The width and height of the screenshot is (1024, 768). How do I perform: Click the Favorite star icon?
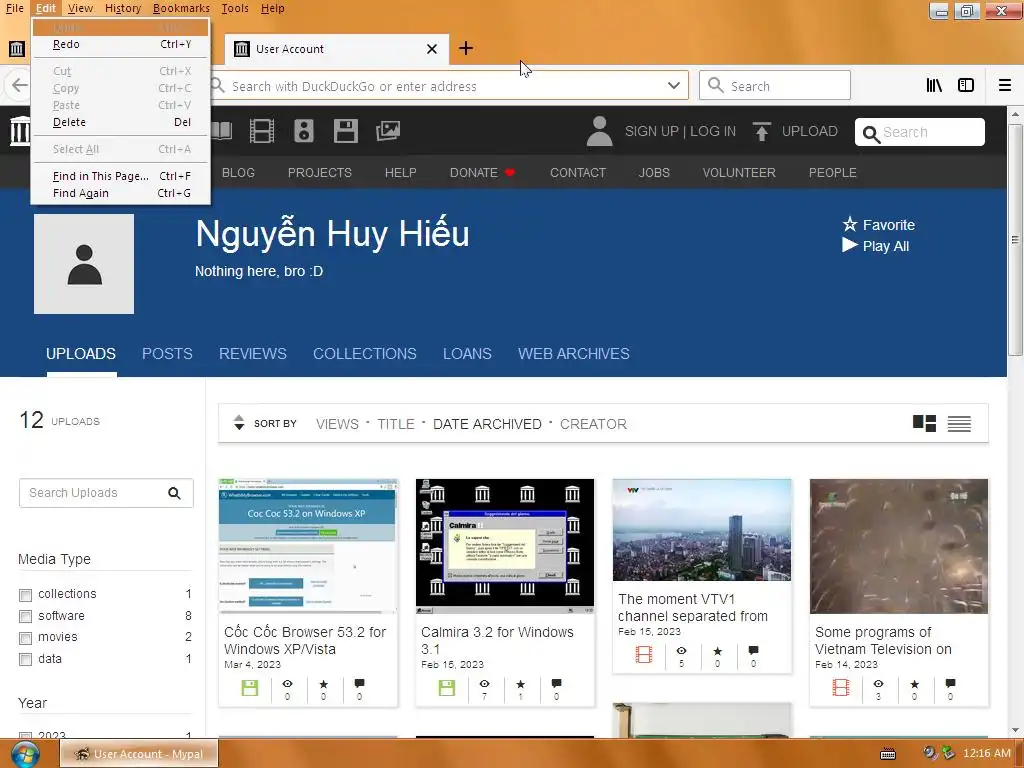(850, 225)
